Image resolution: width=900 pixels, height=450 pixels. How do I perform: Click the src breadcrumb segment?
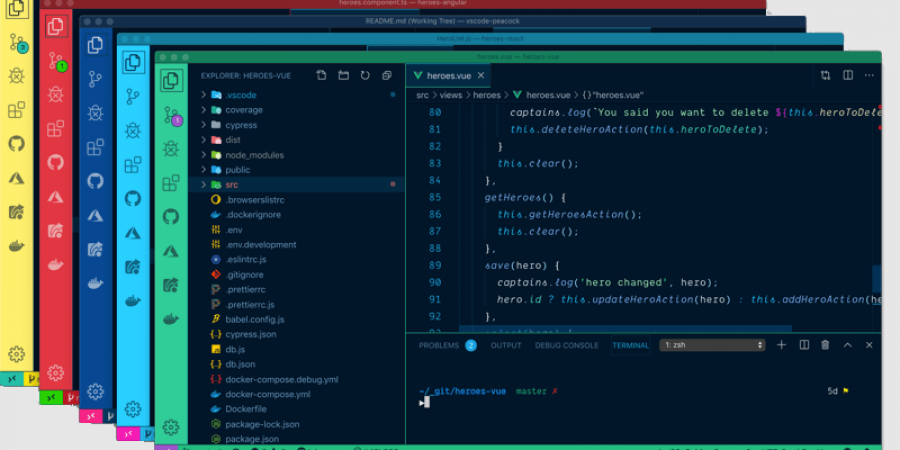[422, 95]
